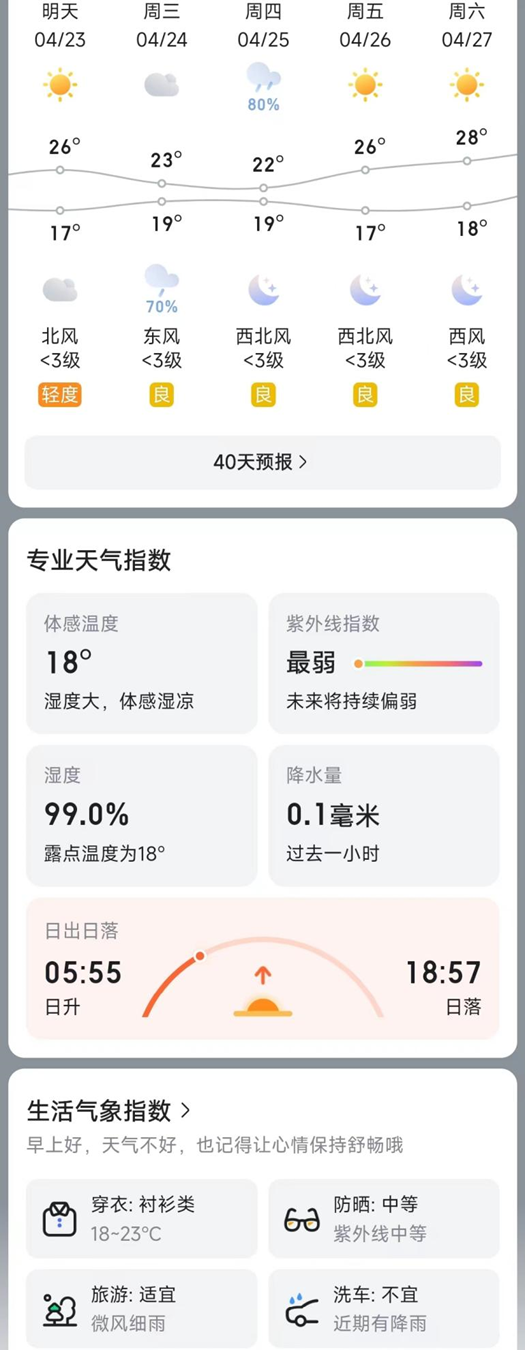The image size is (525, 1350).
Task: Expand 生活气象指数 with the chevron
Action: coord(185,1110)
